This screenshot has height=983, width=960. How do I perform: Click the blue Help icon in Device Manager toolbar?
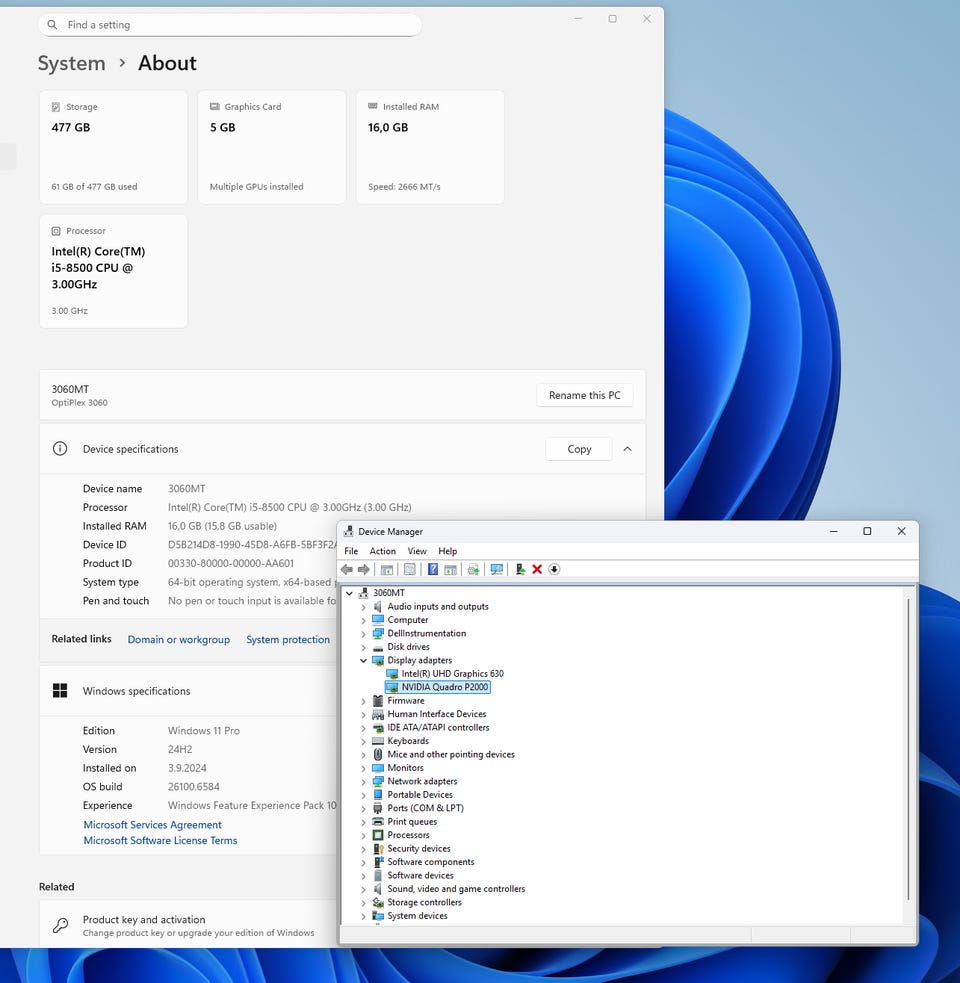tap(433, 569)
